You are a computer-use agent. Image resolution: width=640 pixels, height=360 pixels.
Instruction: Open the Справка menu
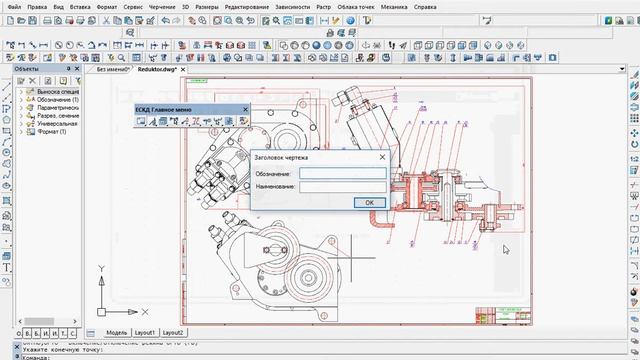(x=425, y=7)
